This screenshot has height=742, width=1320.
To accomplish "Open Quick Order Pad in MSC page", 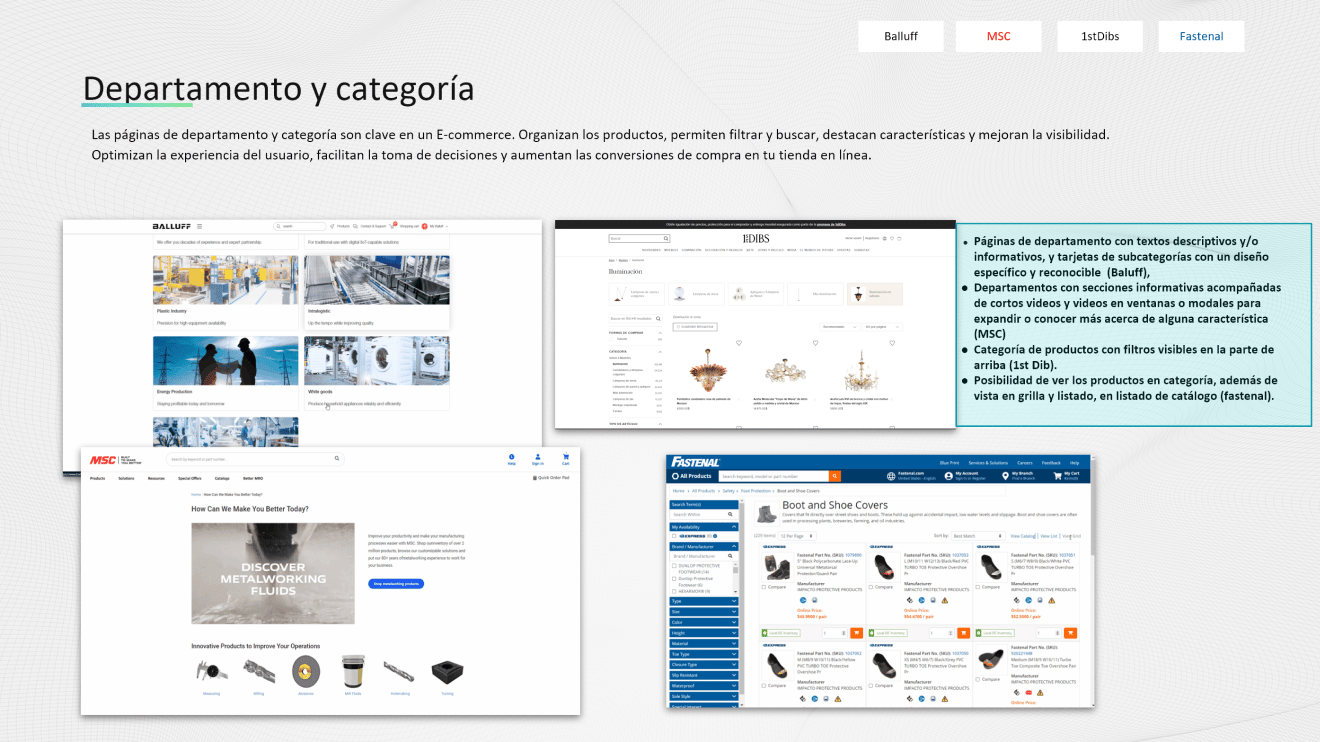I will [551, 478].
